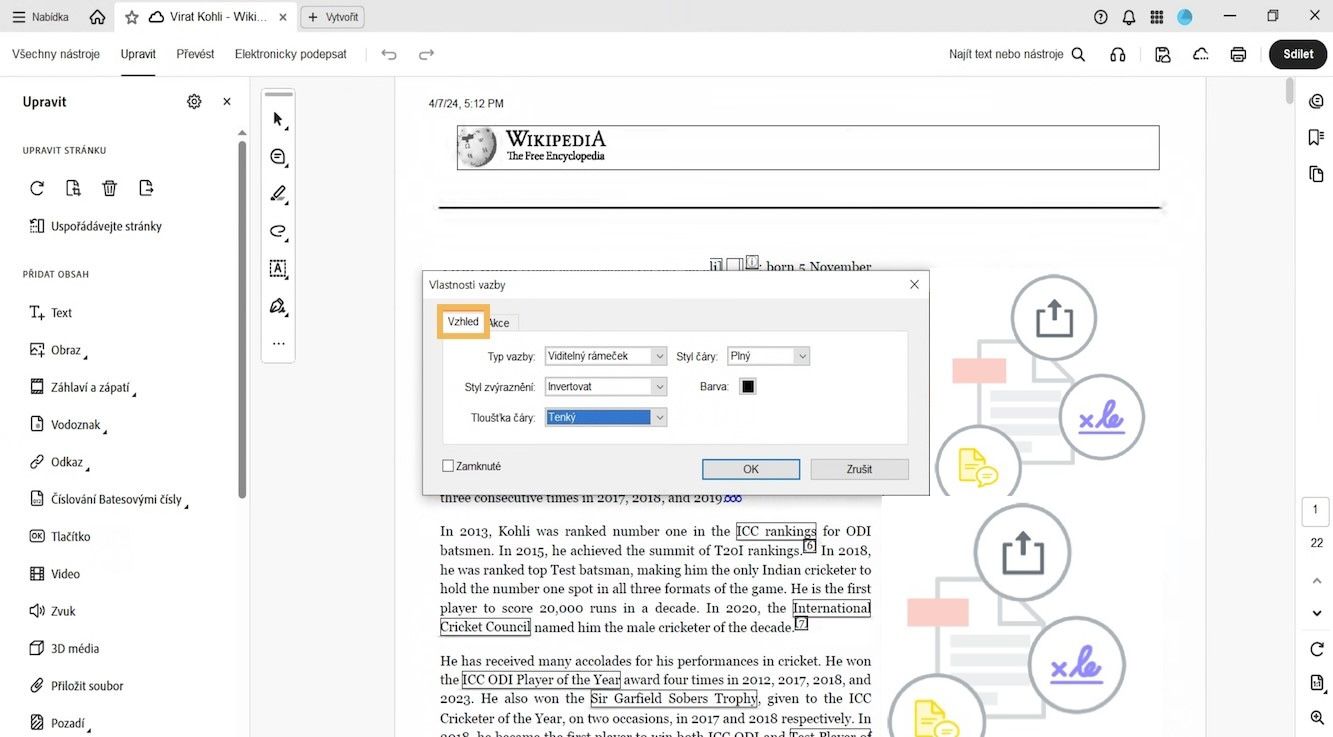Select the Video tool
The image size is (1333, 737).
point(54,574)
